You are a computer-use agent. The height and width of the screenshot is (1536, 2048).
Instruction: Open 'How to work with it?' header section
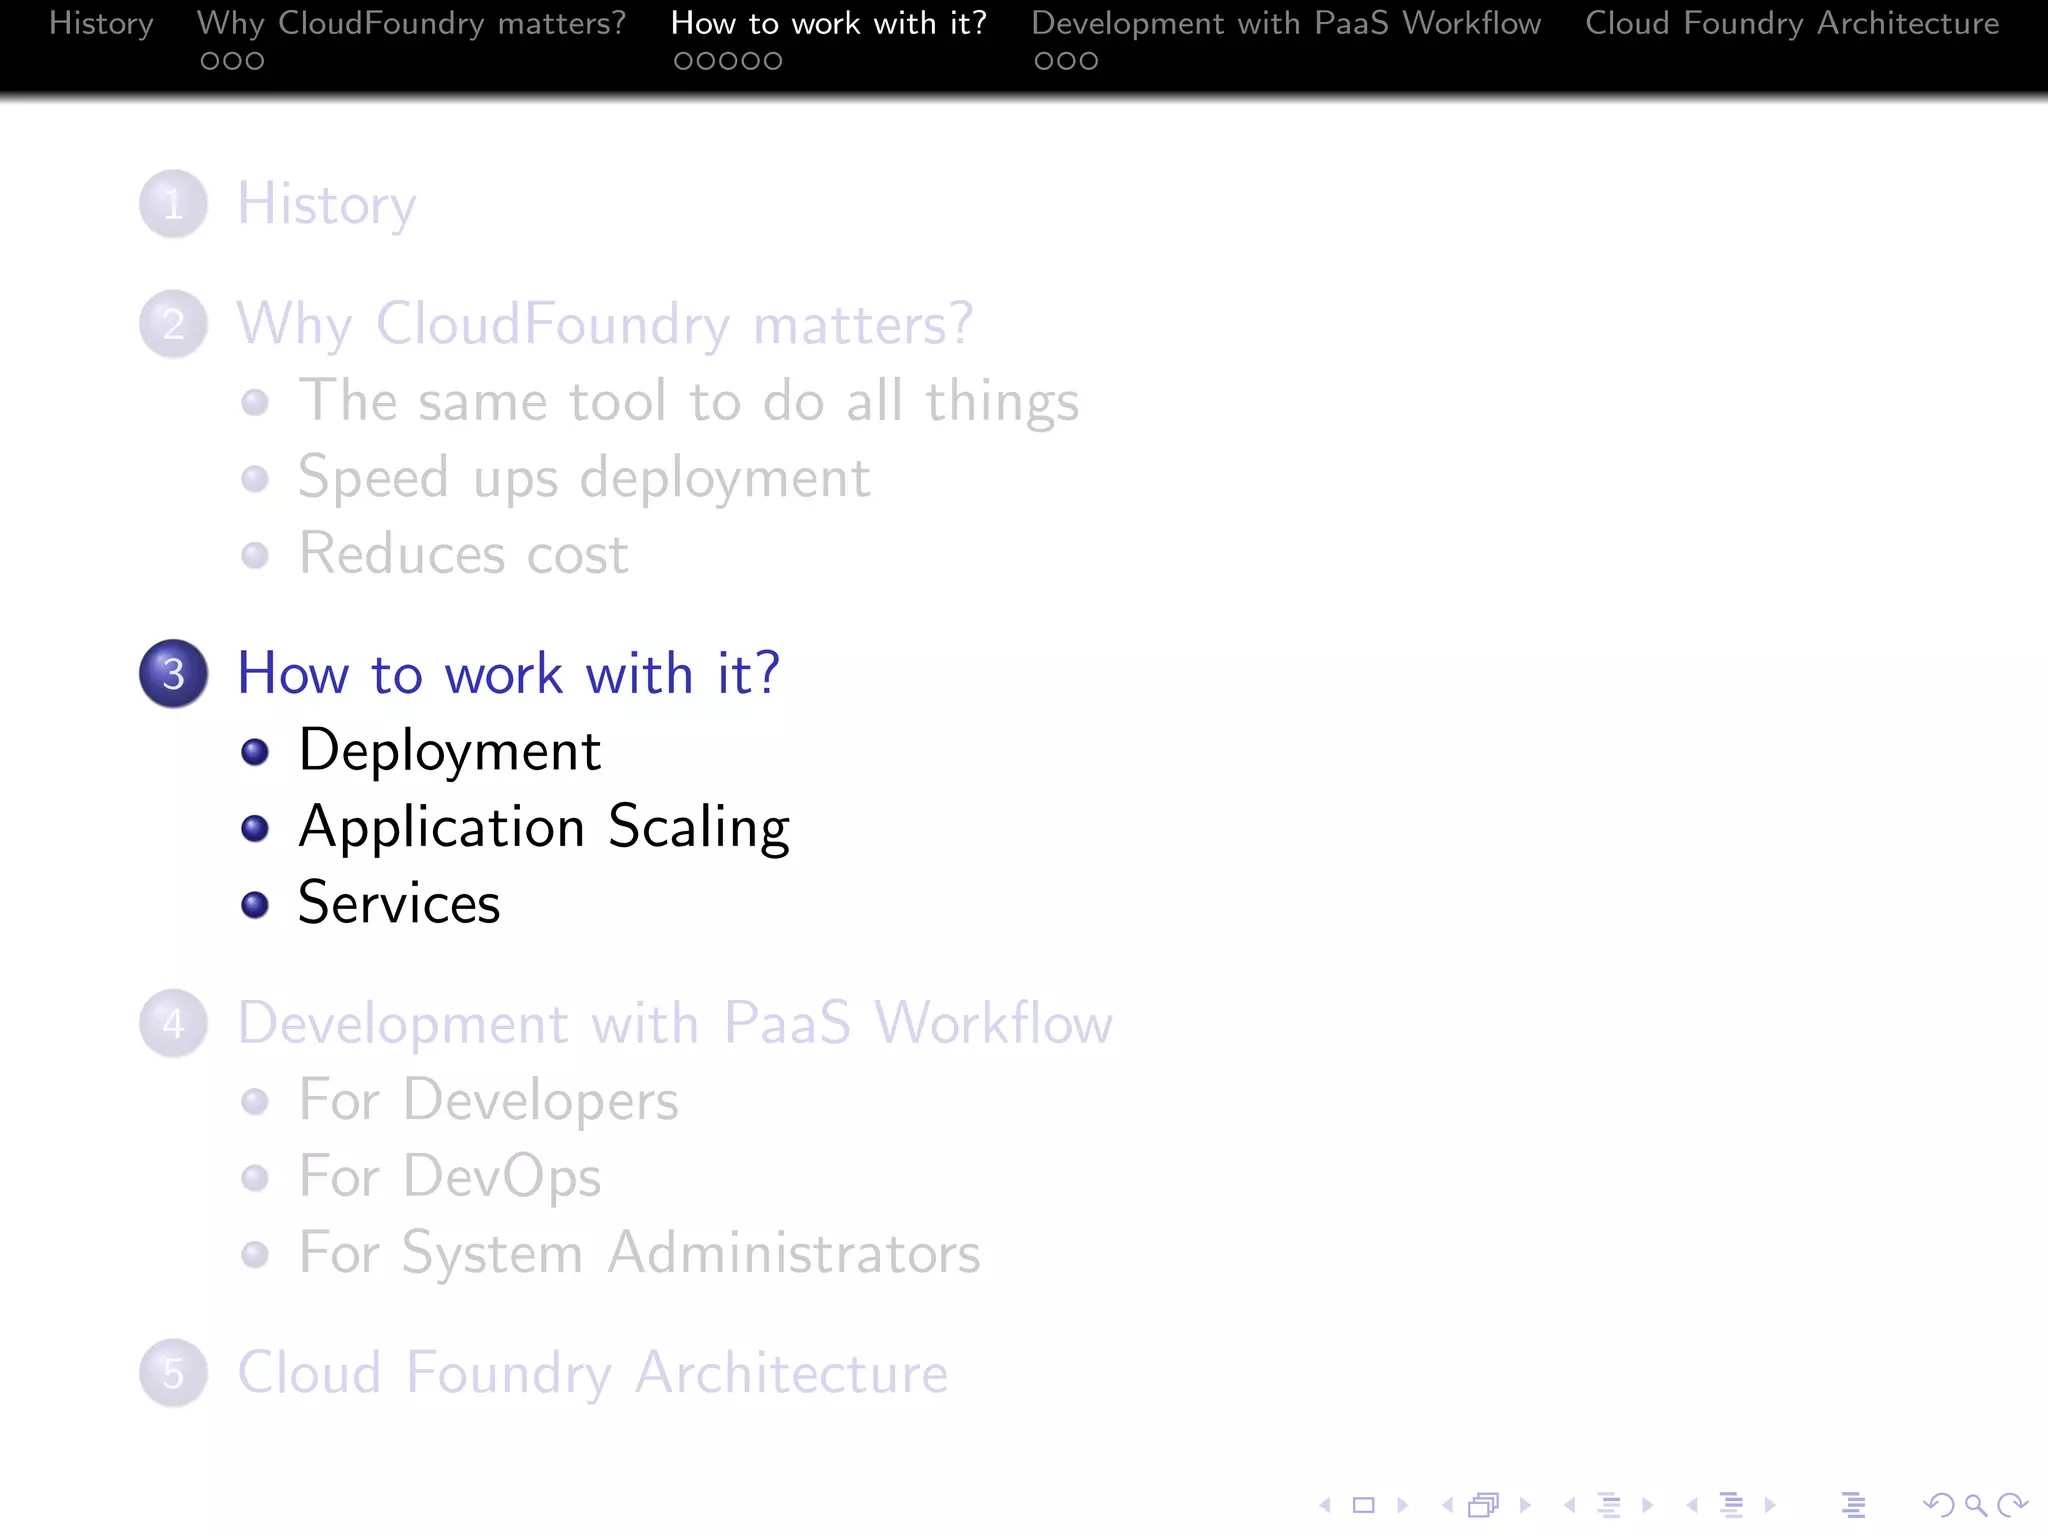829,23
